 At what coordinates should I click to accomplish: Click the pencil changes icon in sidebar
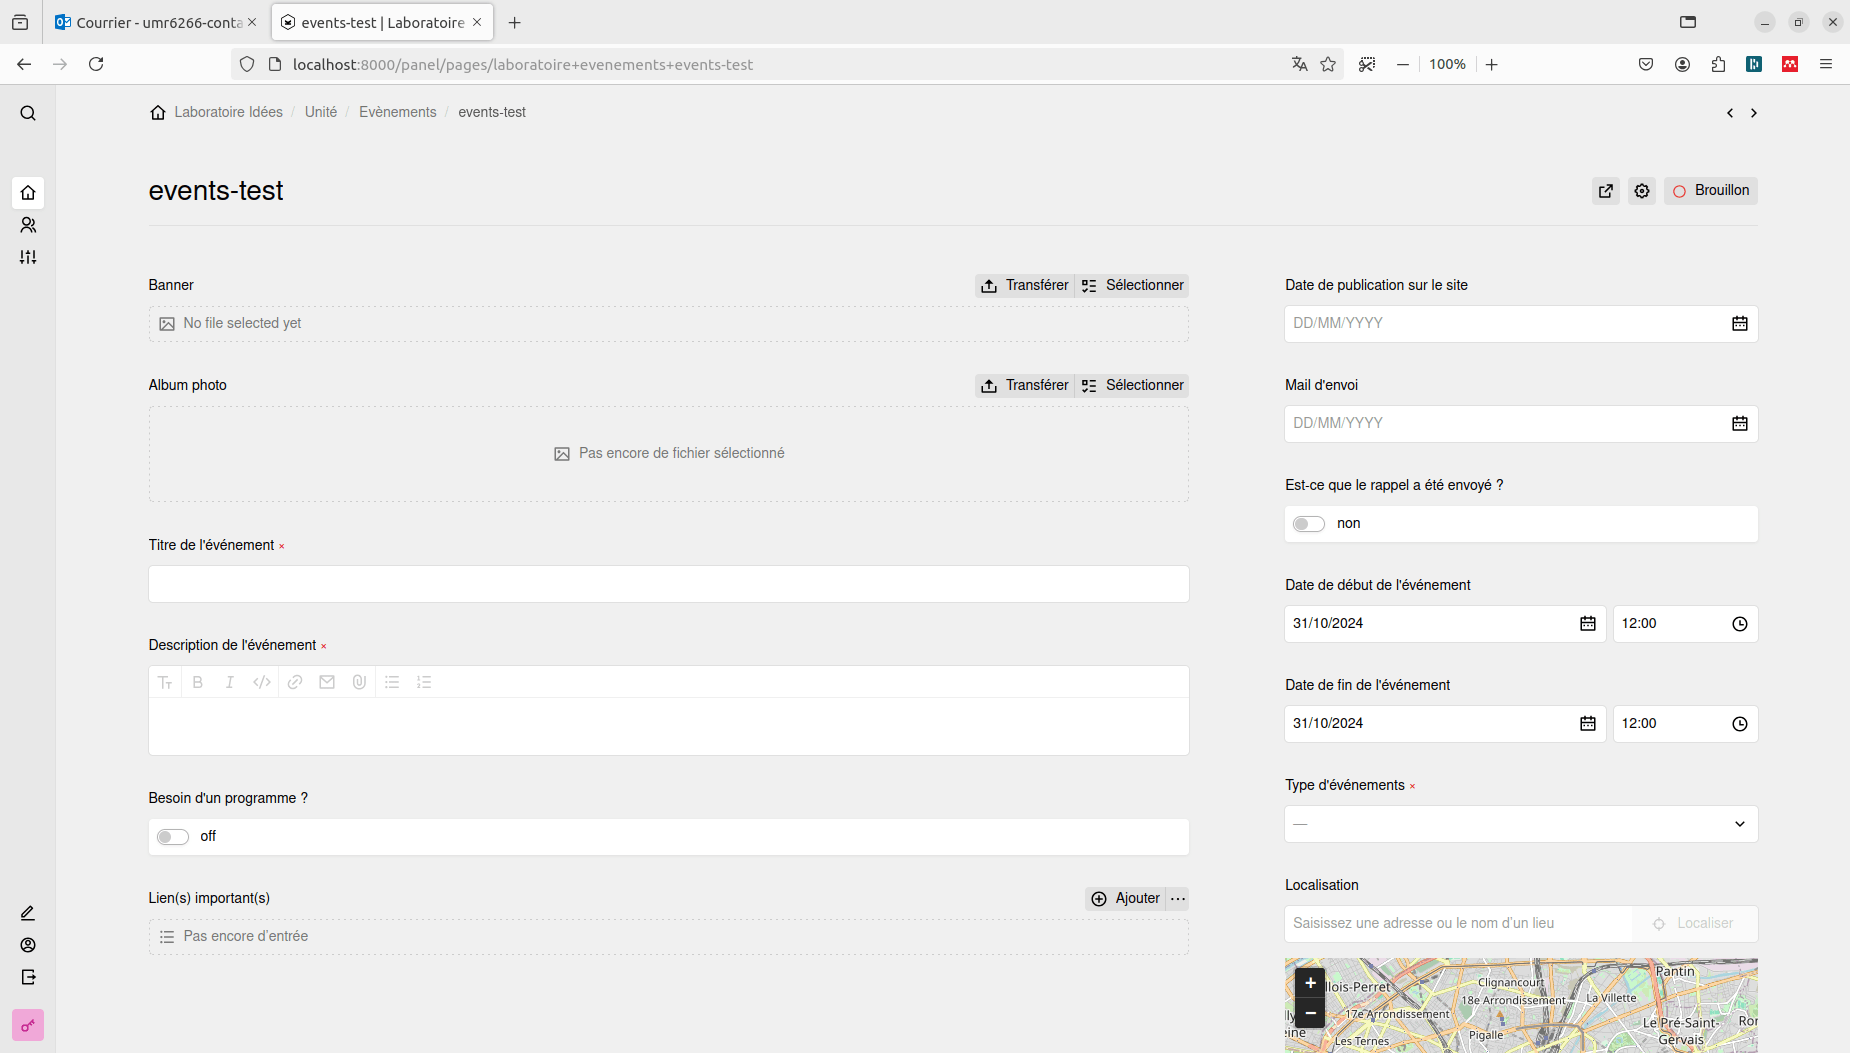click(x=28, y=913)
